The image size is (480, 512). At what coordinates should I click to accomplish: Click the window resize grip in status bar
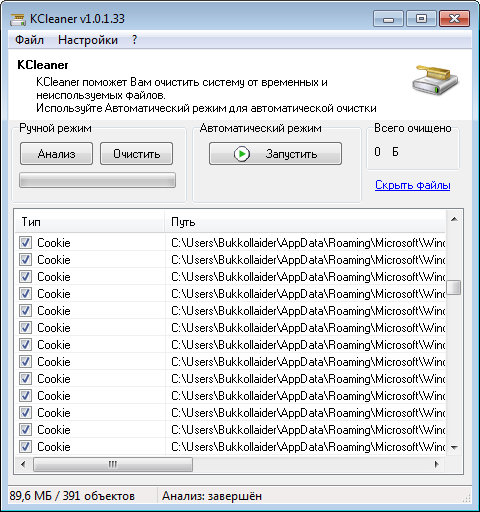(x=466, y=498)
